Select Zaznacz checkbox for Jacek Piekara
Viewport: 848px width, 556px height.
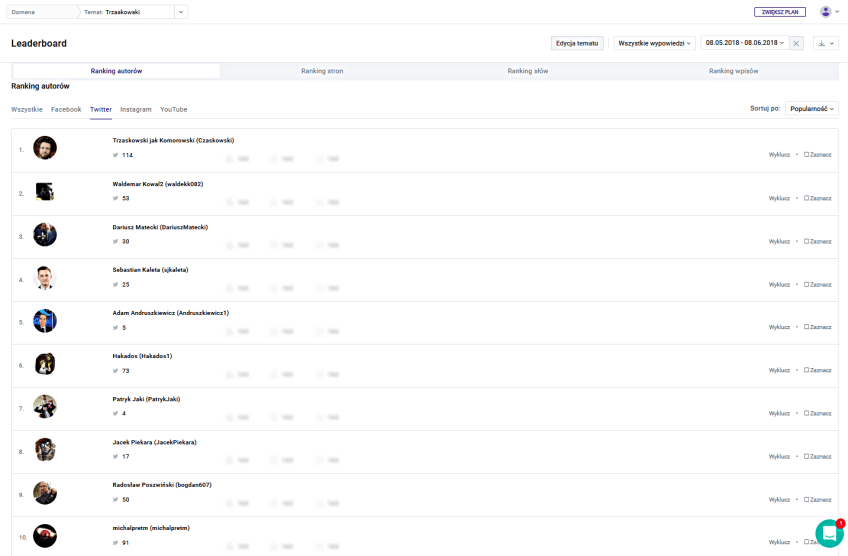807,456
